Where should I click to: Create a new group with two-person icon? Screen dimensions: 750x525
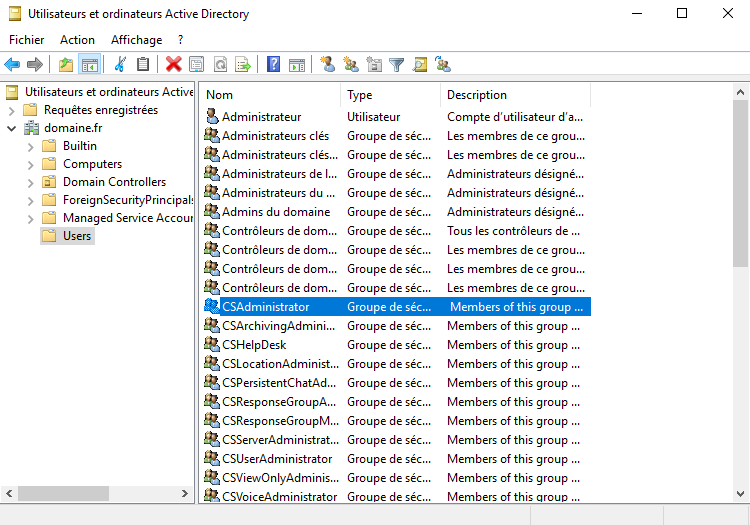tap(351, 64)
